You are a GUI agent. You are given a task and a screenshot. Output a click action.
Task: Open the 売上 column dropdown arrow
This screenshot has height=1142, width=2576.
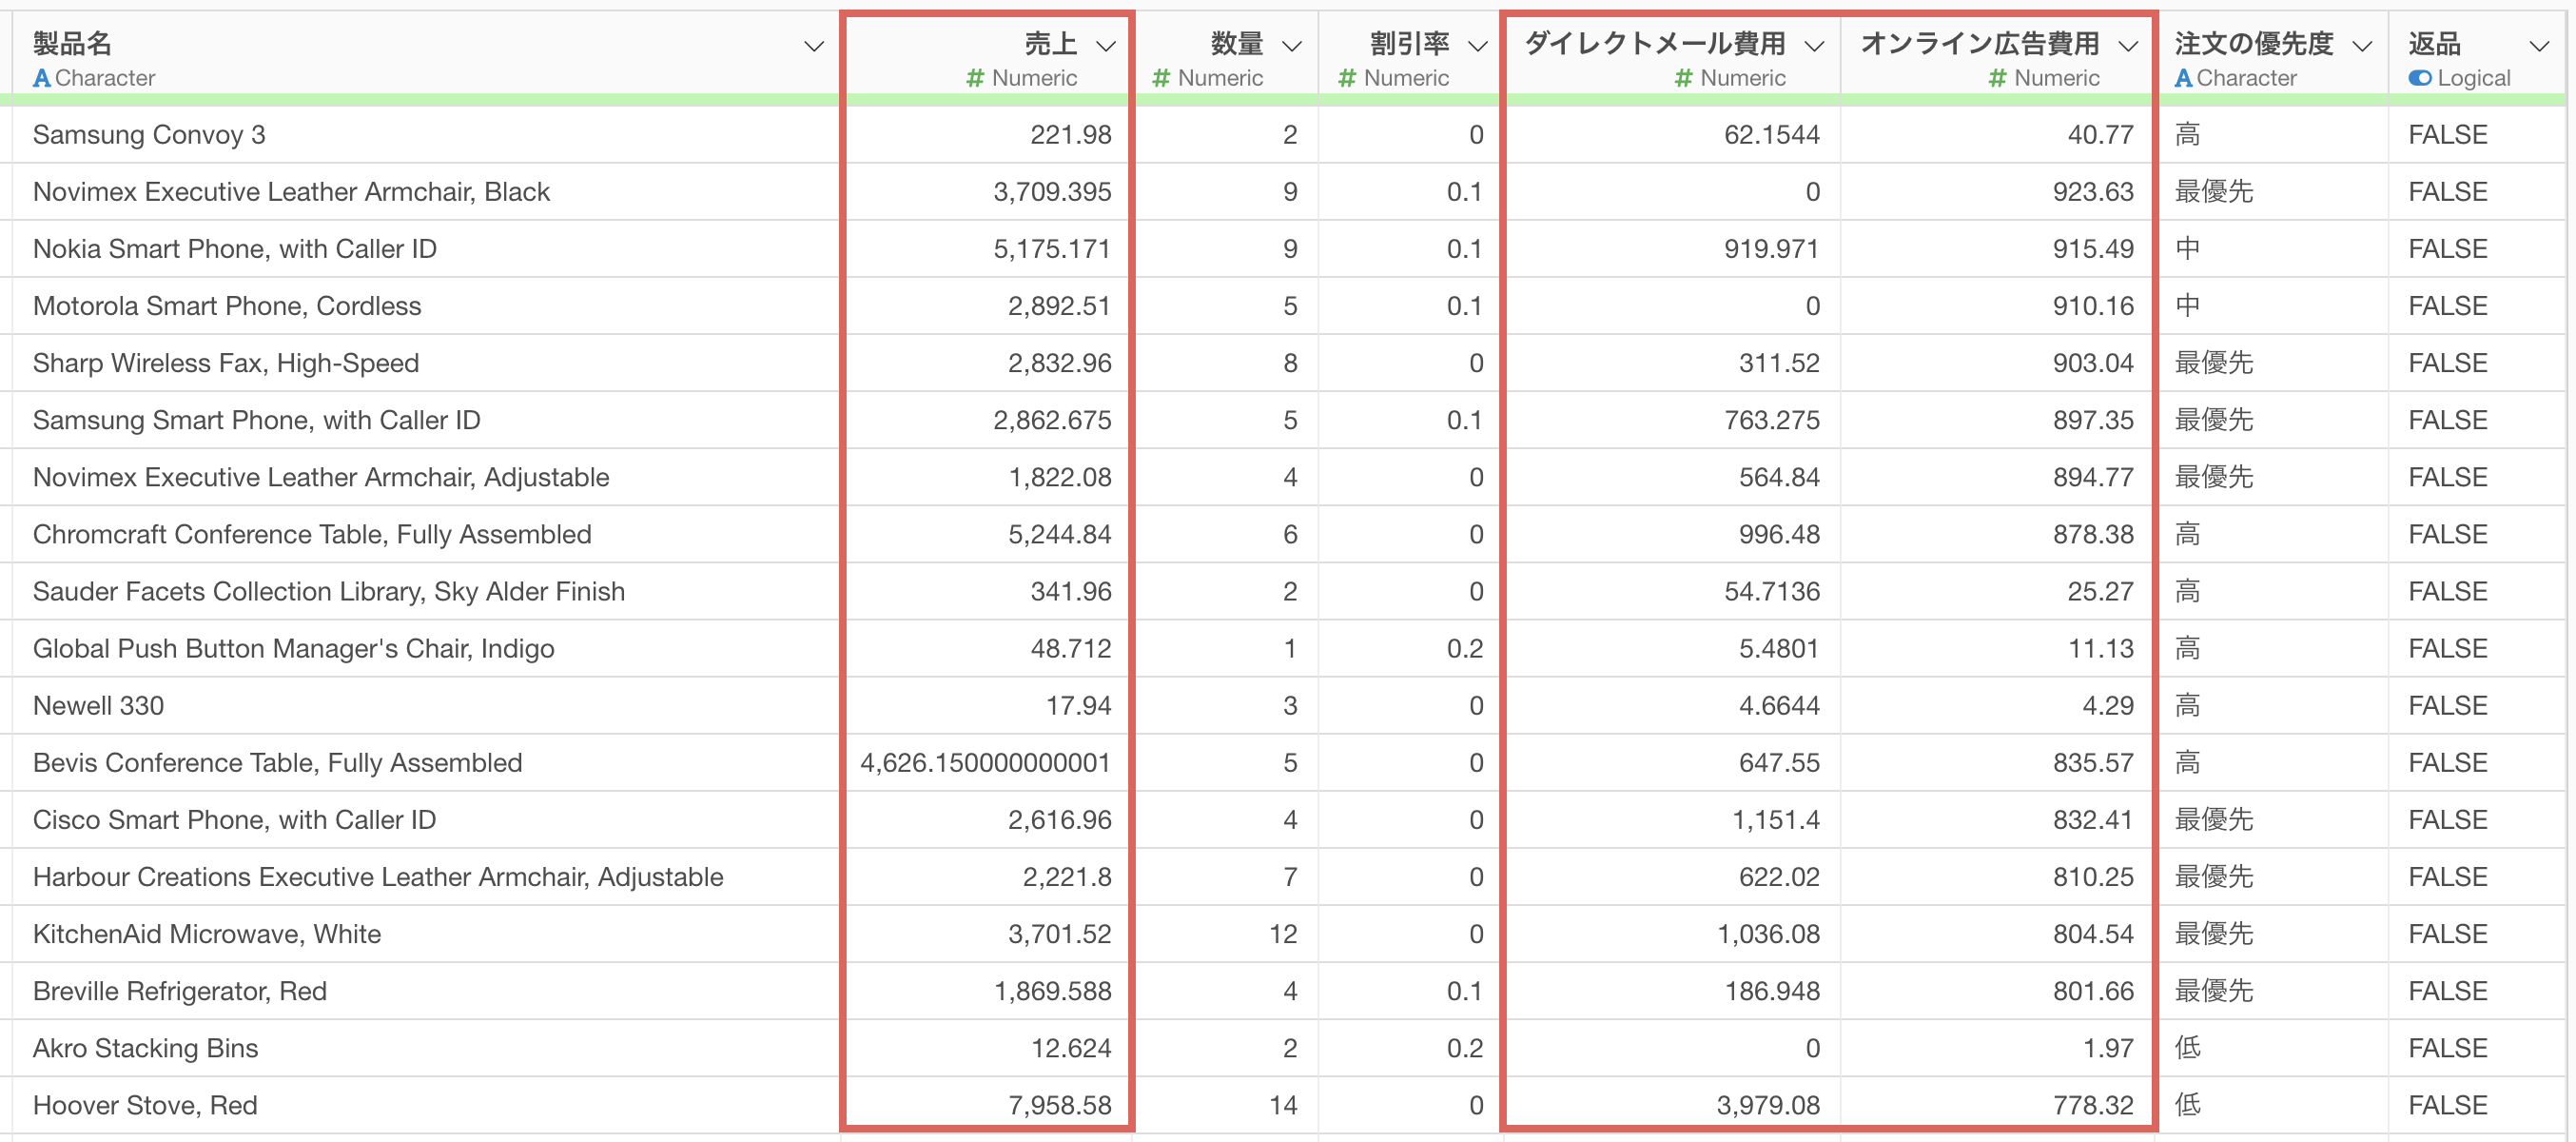click(1105, 46)
